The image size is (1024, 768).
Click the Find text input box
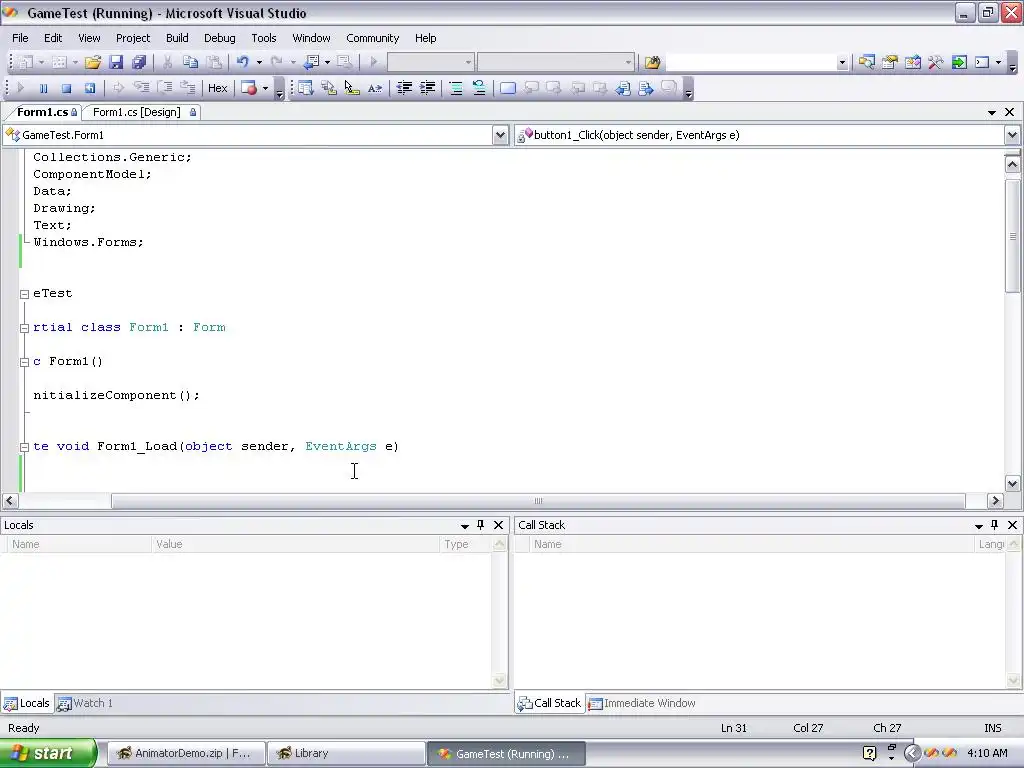750,63
